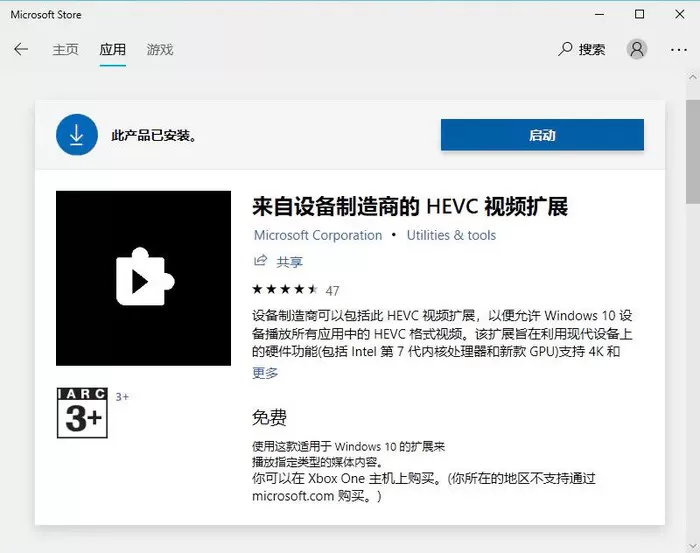This screenshot has height=553, width=700.
Task: Expand the description with 更多
Action: coord(265,373)
